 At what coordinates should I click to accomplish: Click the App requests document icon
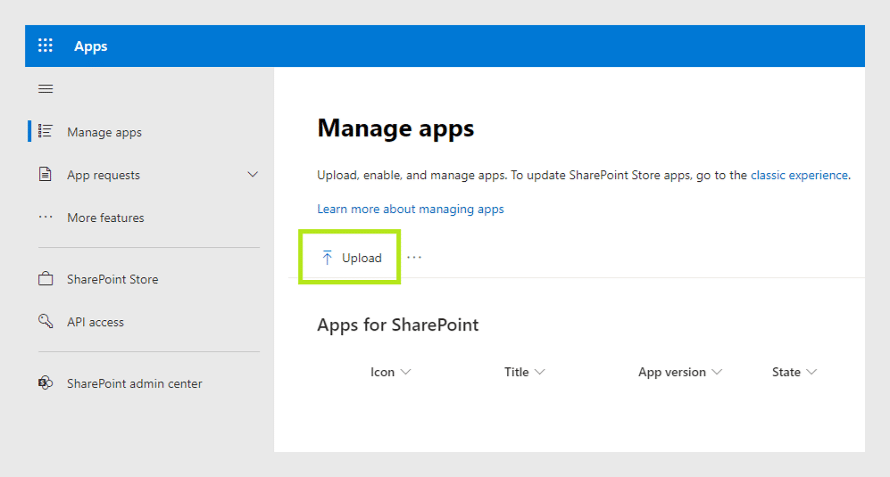[x=45, y=174]
